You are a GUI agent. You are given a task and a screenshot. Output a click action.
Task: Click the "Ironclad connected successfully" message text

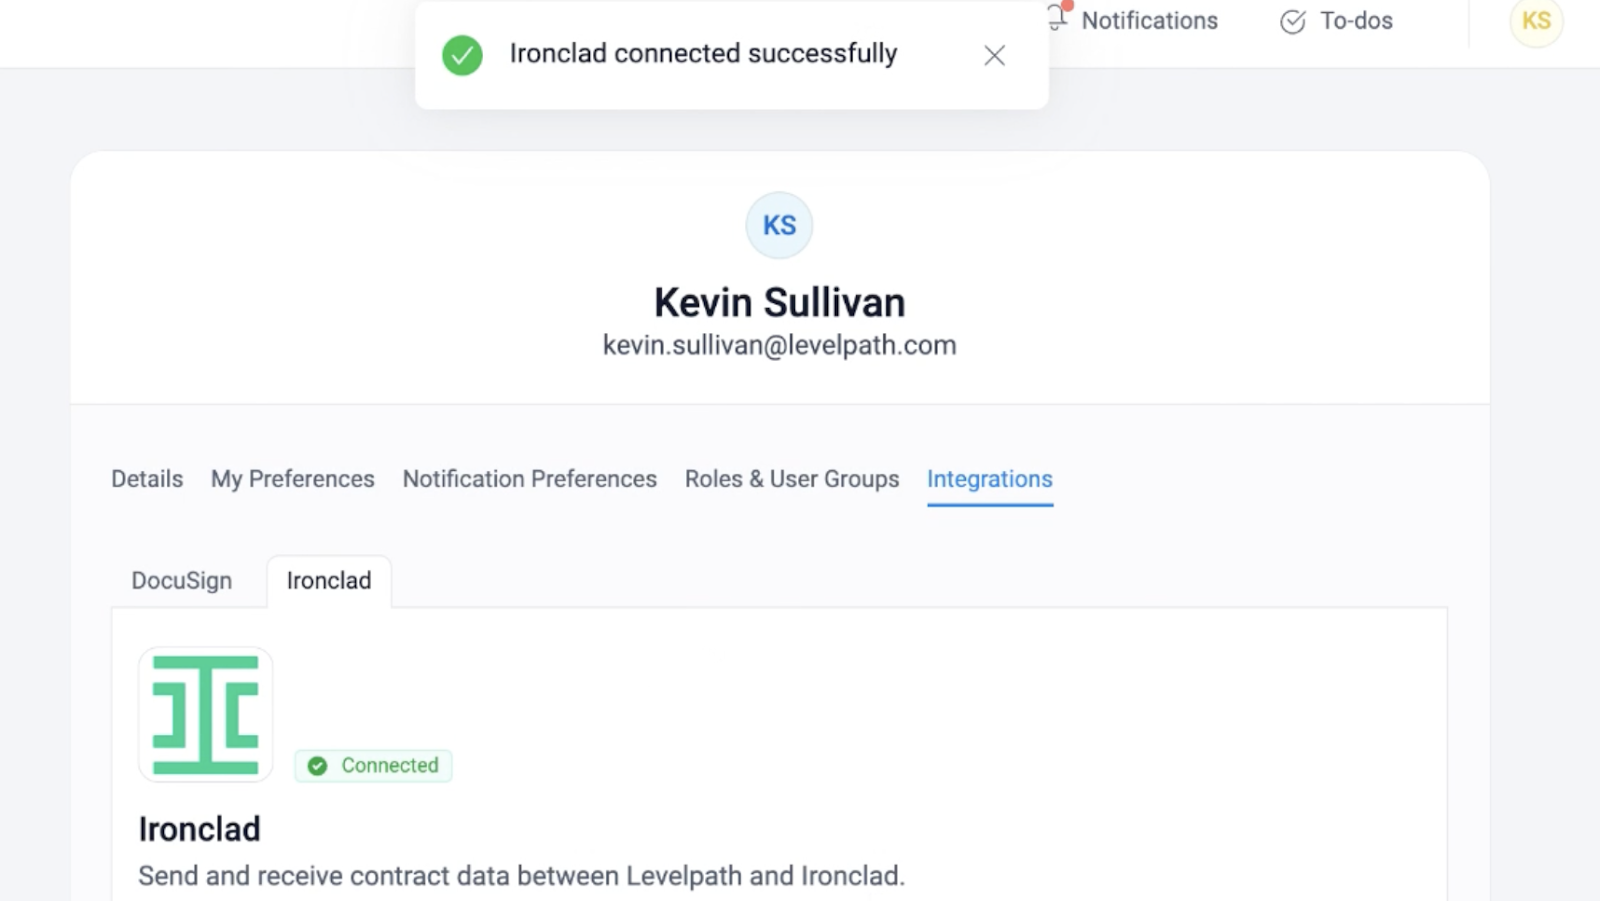coord(703,54)
